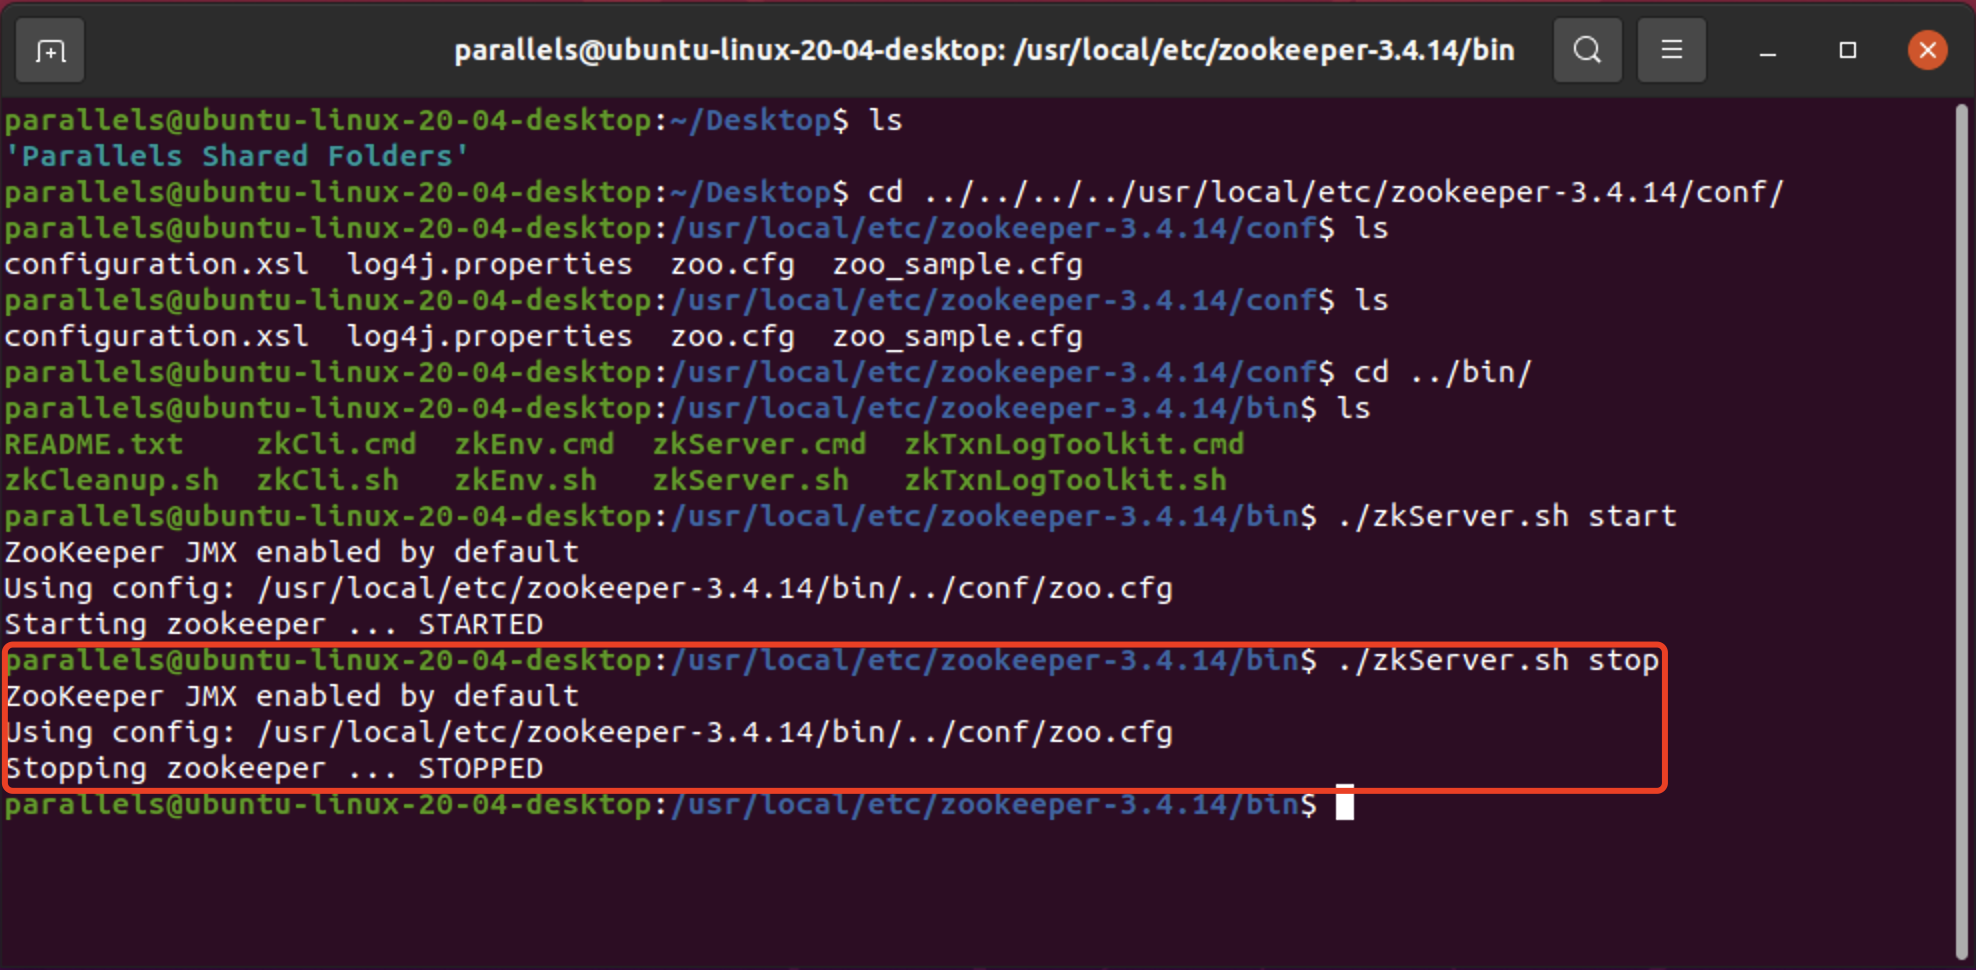Click the './zkServer.sh start' command
This screenshot has height=970, width=1976.
click(1507, 516)
